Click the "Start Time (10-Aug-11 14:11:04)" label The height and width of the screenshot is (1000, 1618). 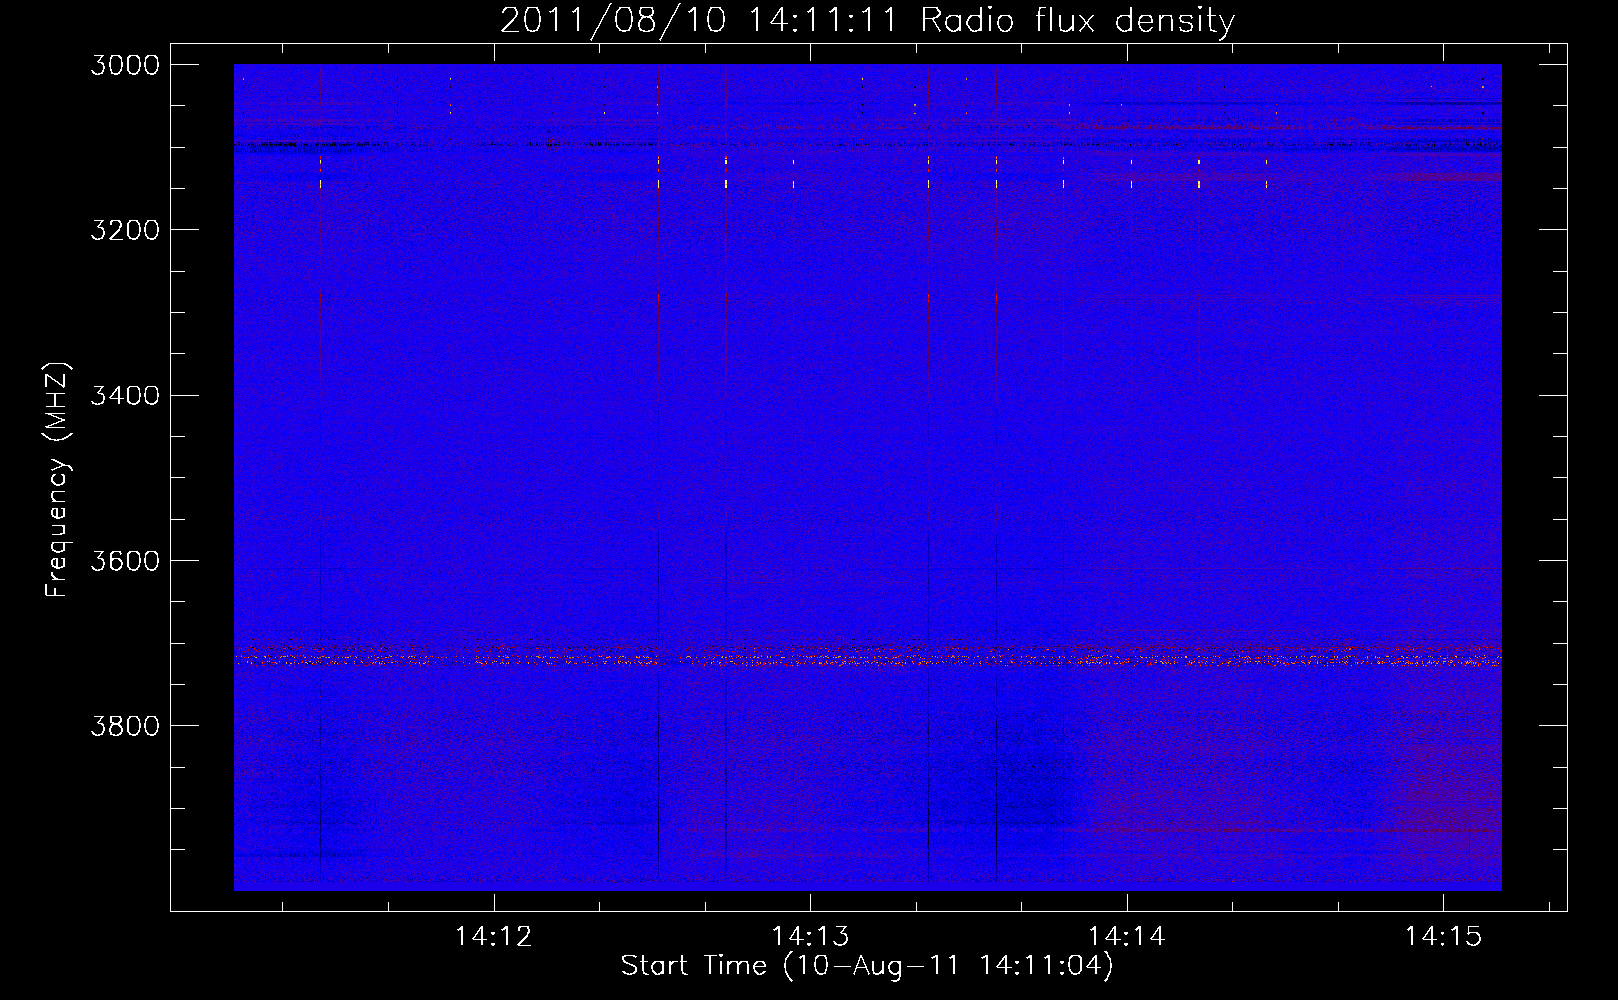pyautogui.click(x=867, y=966)
